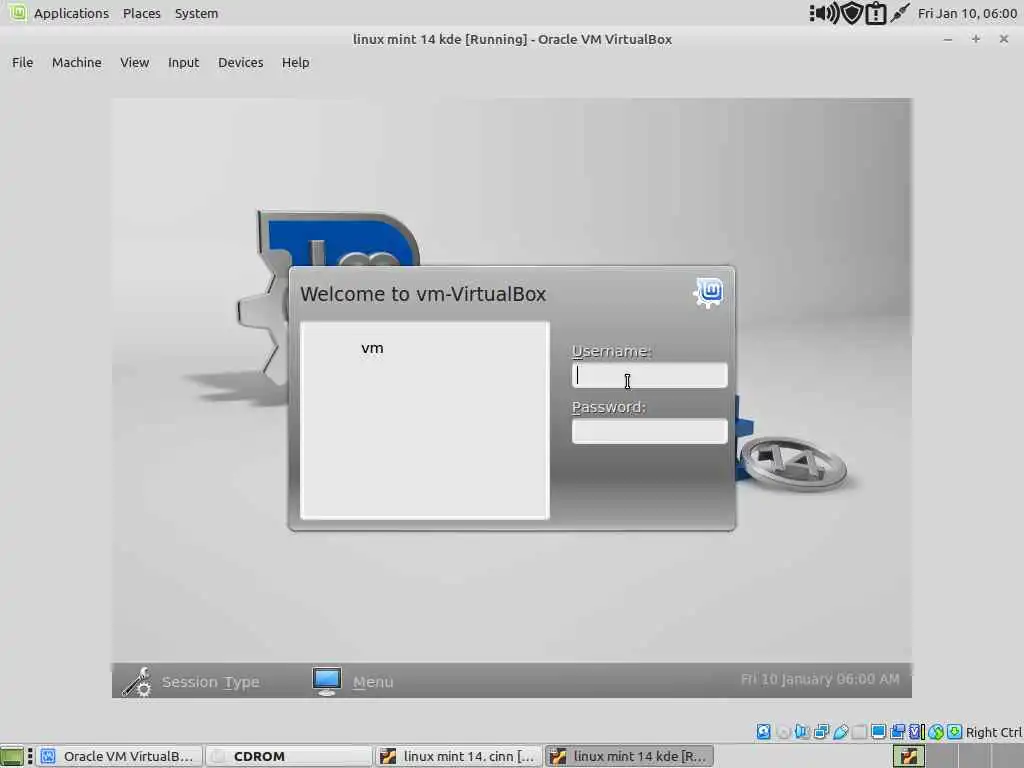Open the Applications menu in top panel
The image size is (1024, 768).
pyautogui.click(x=71, y=13)
